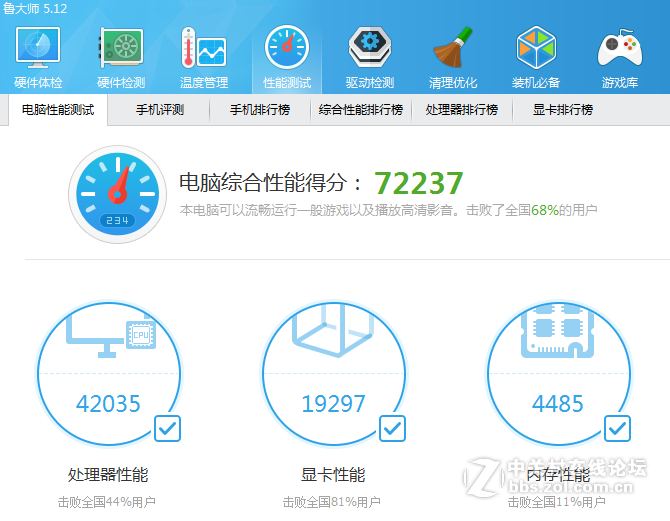This screenshot has height=521, width=670.
Task: Click the 处理器性能 label
Action: coord(108,475)
